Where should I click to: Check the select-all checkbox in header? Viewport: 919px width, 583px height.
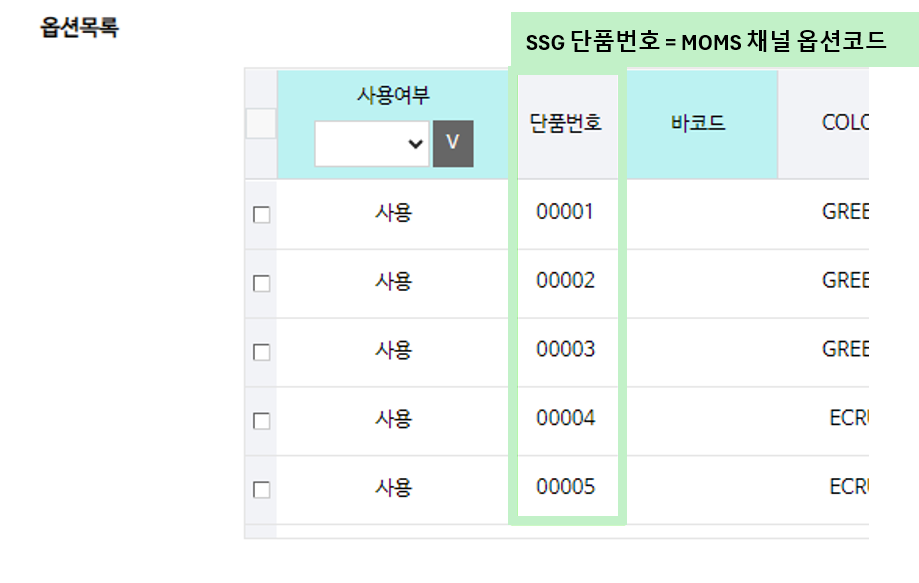pos(261,124)
